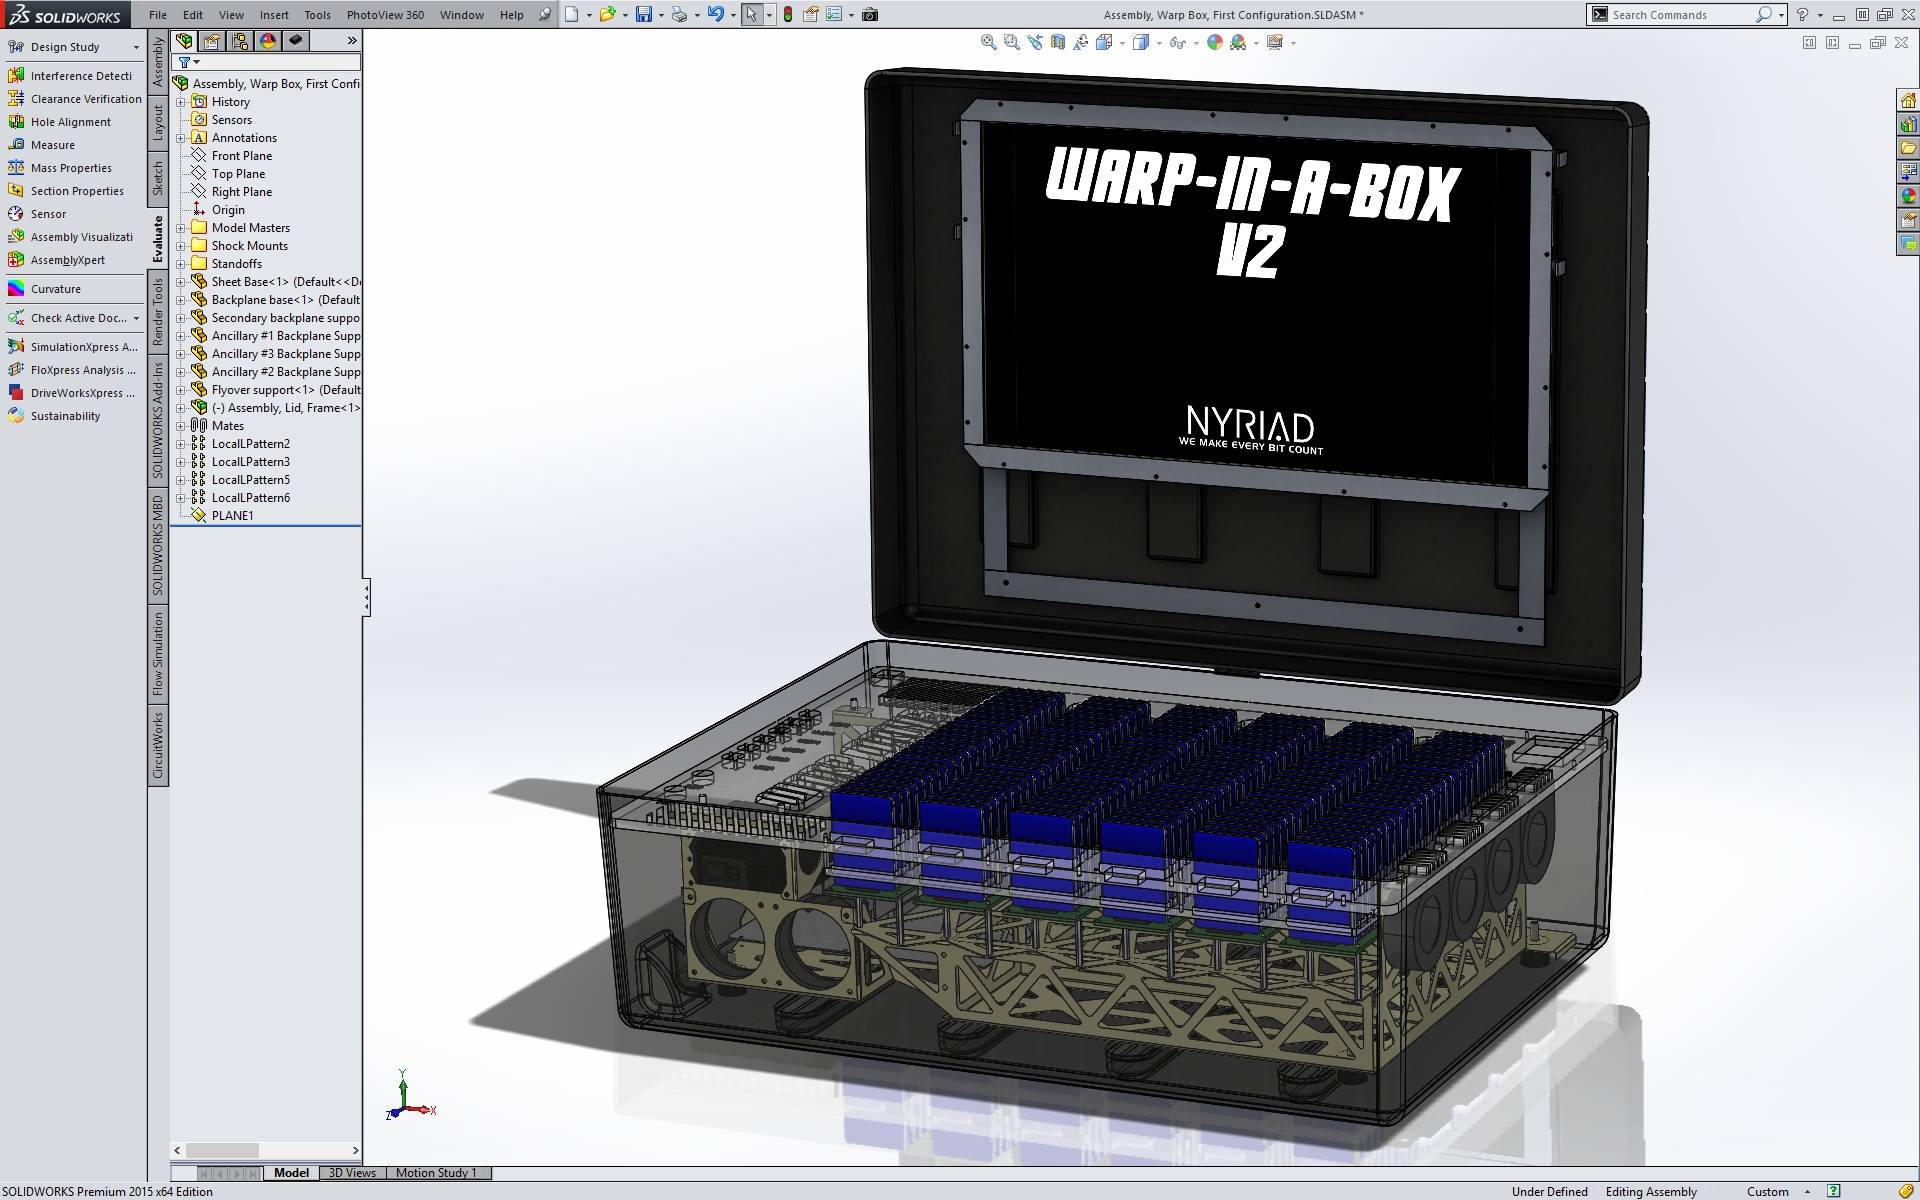Click the Section View icon
The height and width of the screenshot is (1200, 1920).
[1058, 42]
